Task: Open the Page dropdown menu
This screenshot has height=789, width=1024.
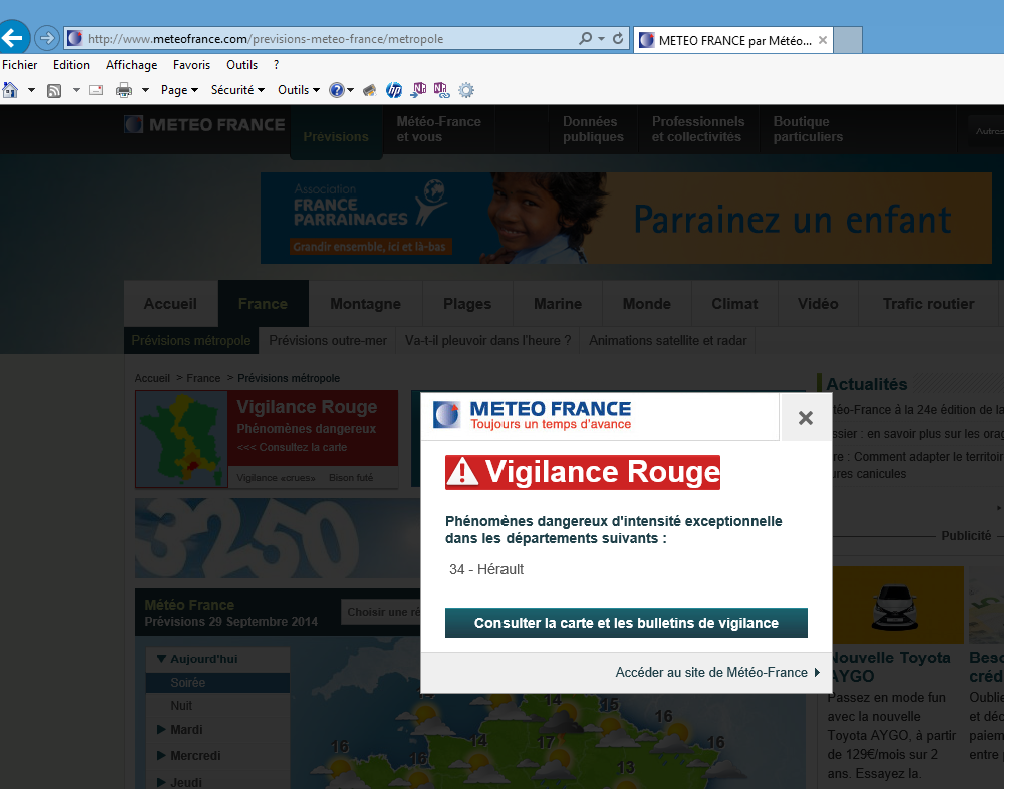Action: (x=179, y=90)
